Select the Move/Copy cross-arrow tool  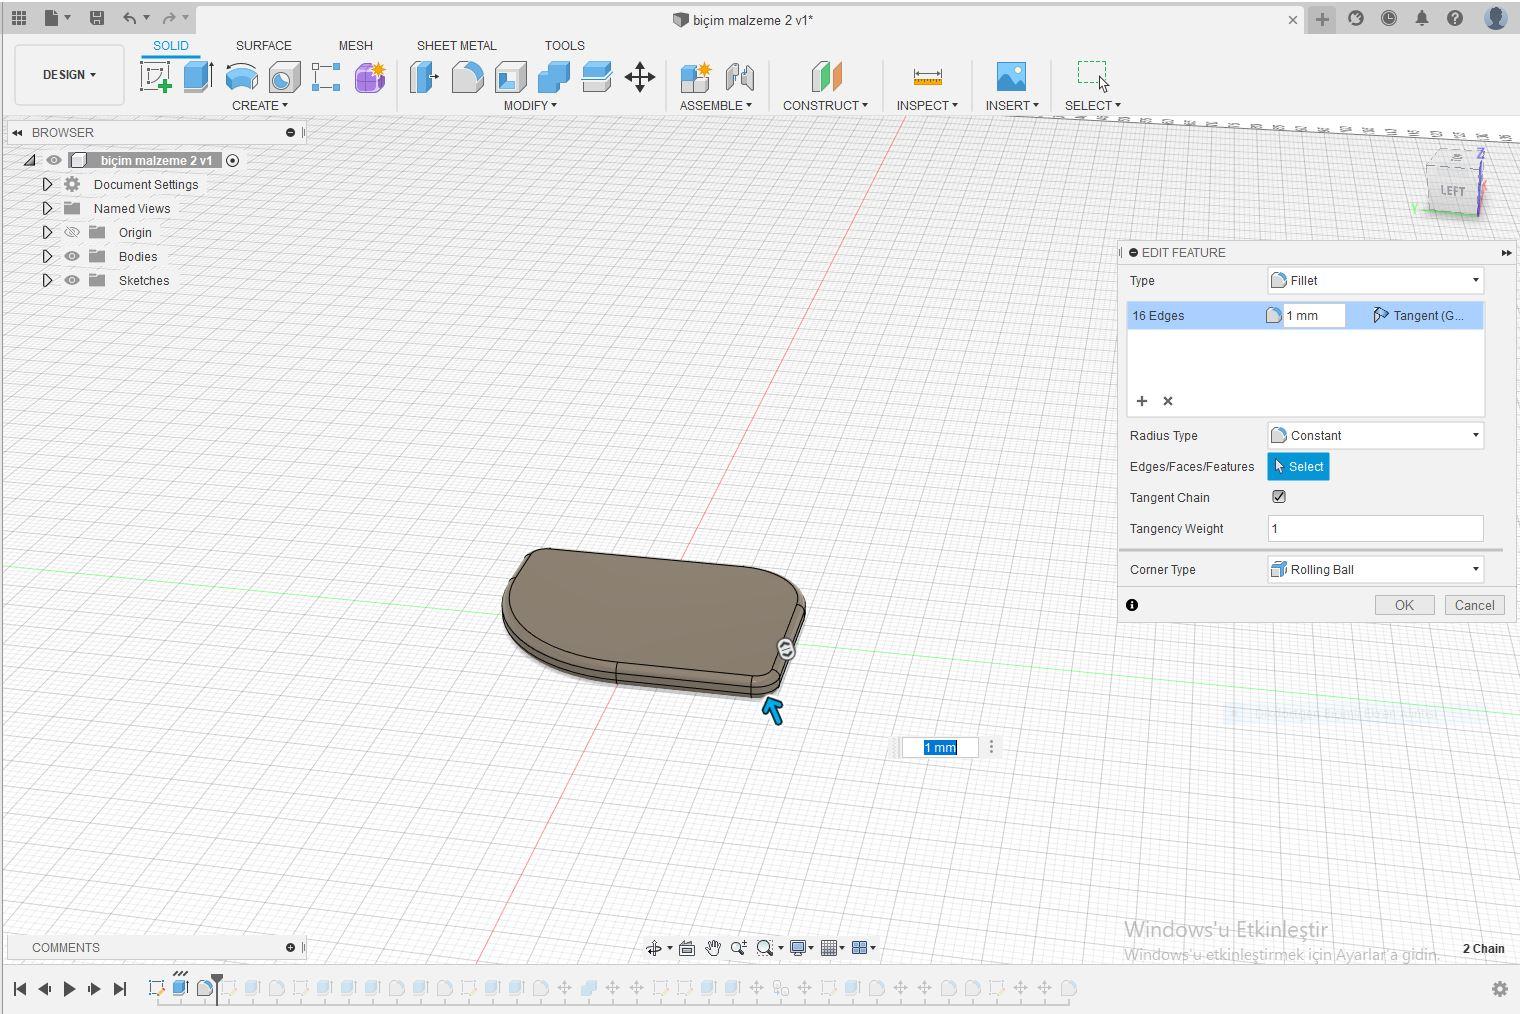click(639, 77)
